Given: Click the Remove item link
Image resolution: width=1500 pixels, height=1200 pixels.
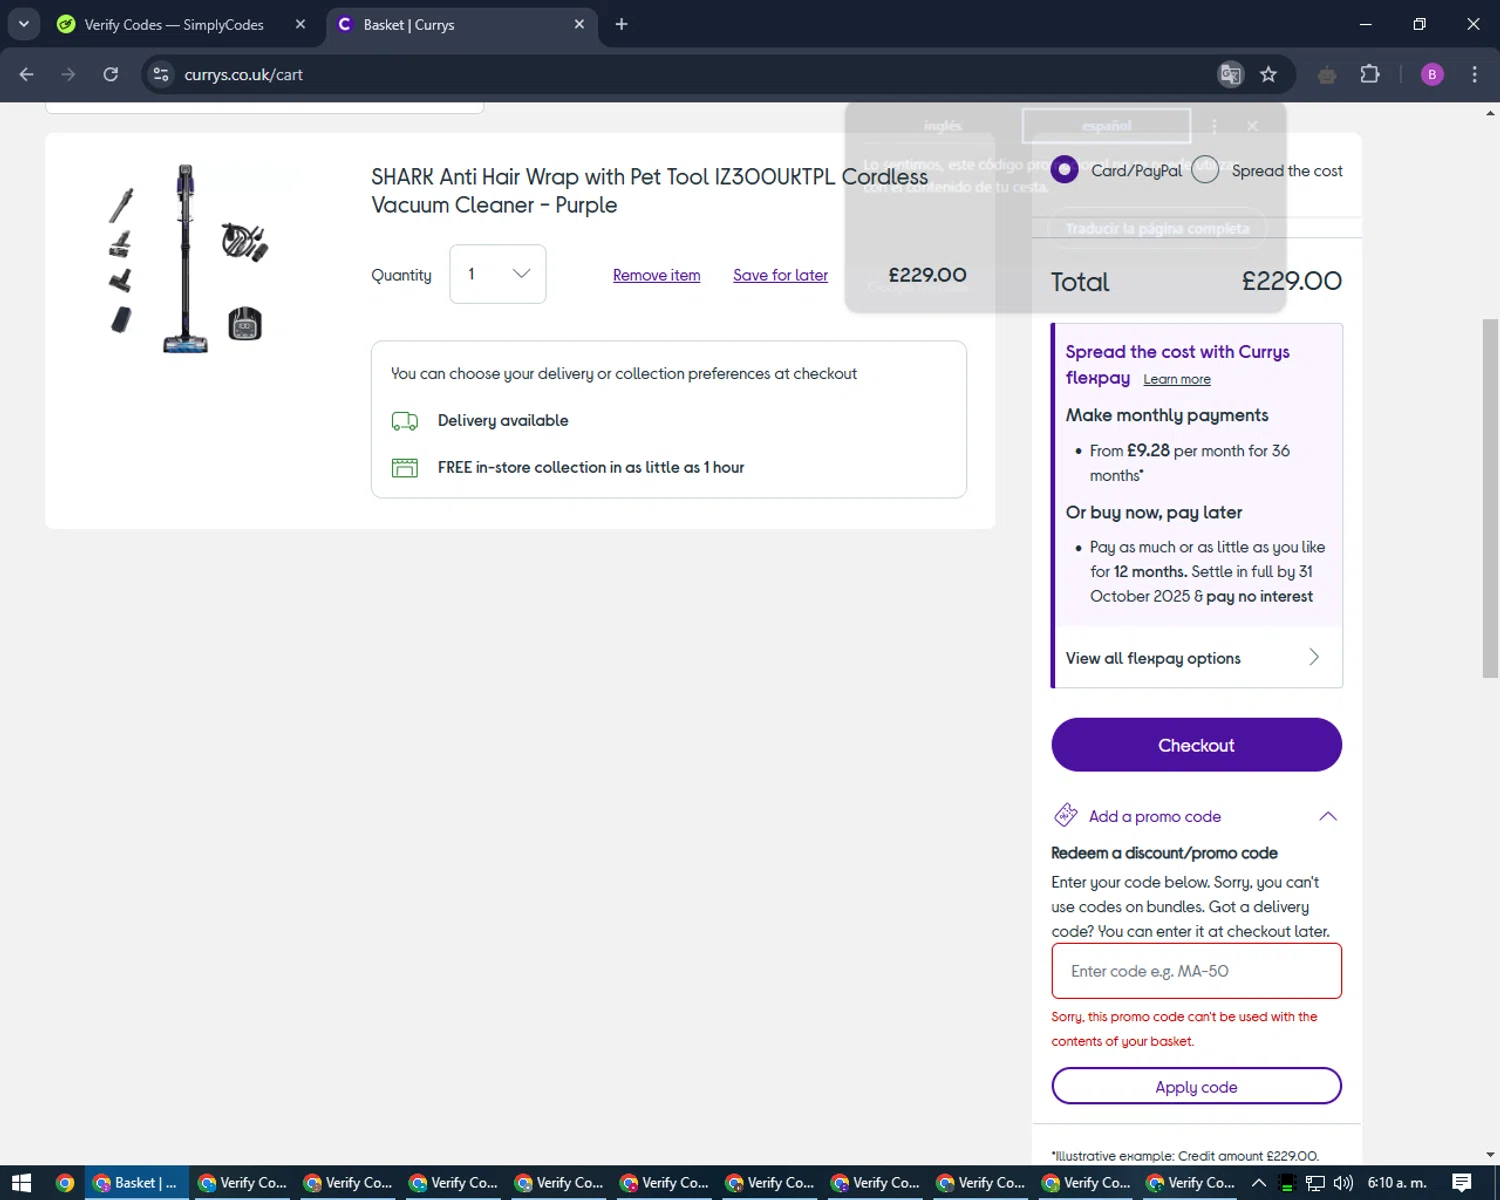Looking at the screenshot, I should (656, 275).
